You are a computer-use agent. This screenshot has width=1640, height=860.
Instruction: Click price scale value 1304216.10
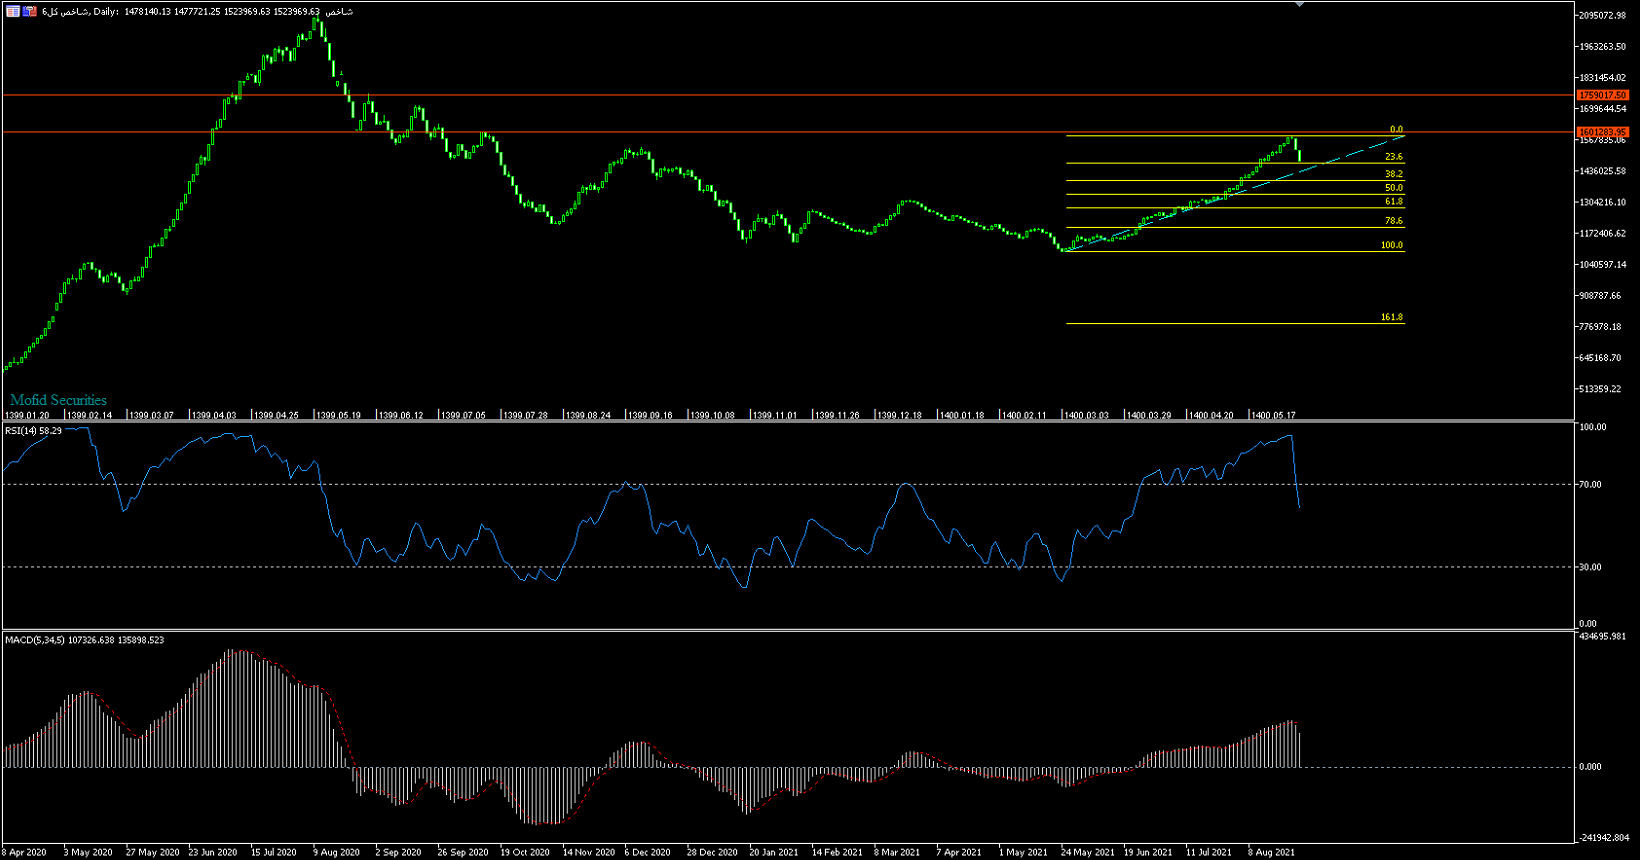tap(1603, 202)
